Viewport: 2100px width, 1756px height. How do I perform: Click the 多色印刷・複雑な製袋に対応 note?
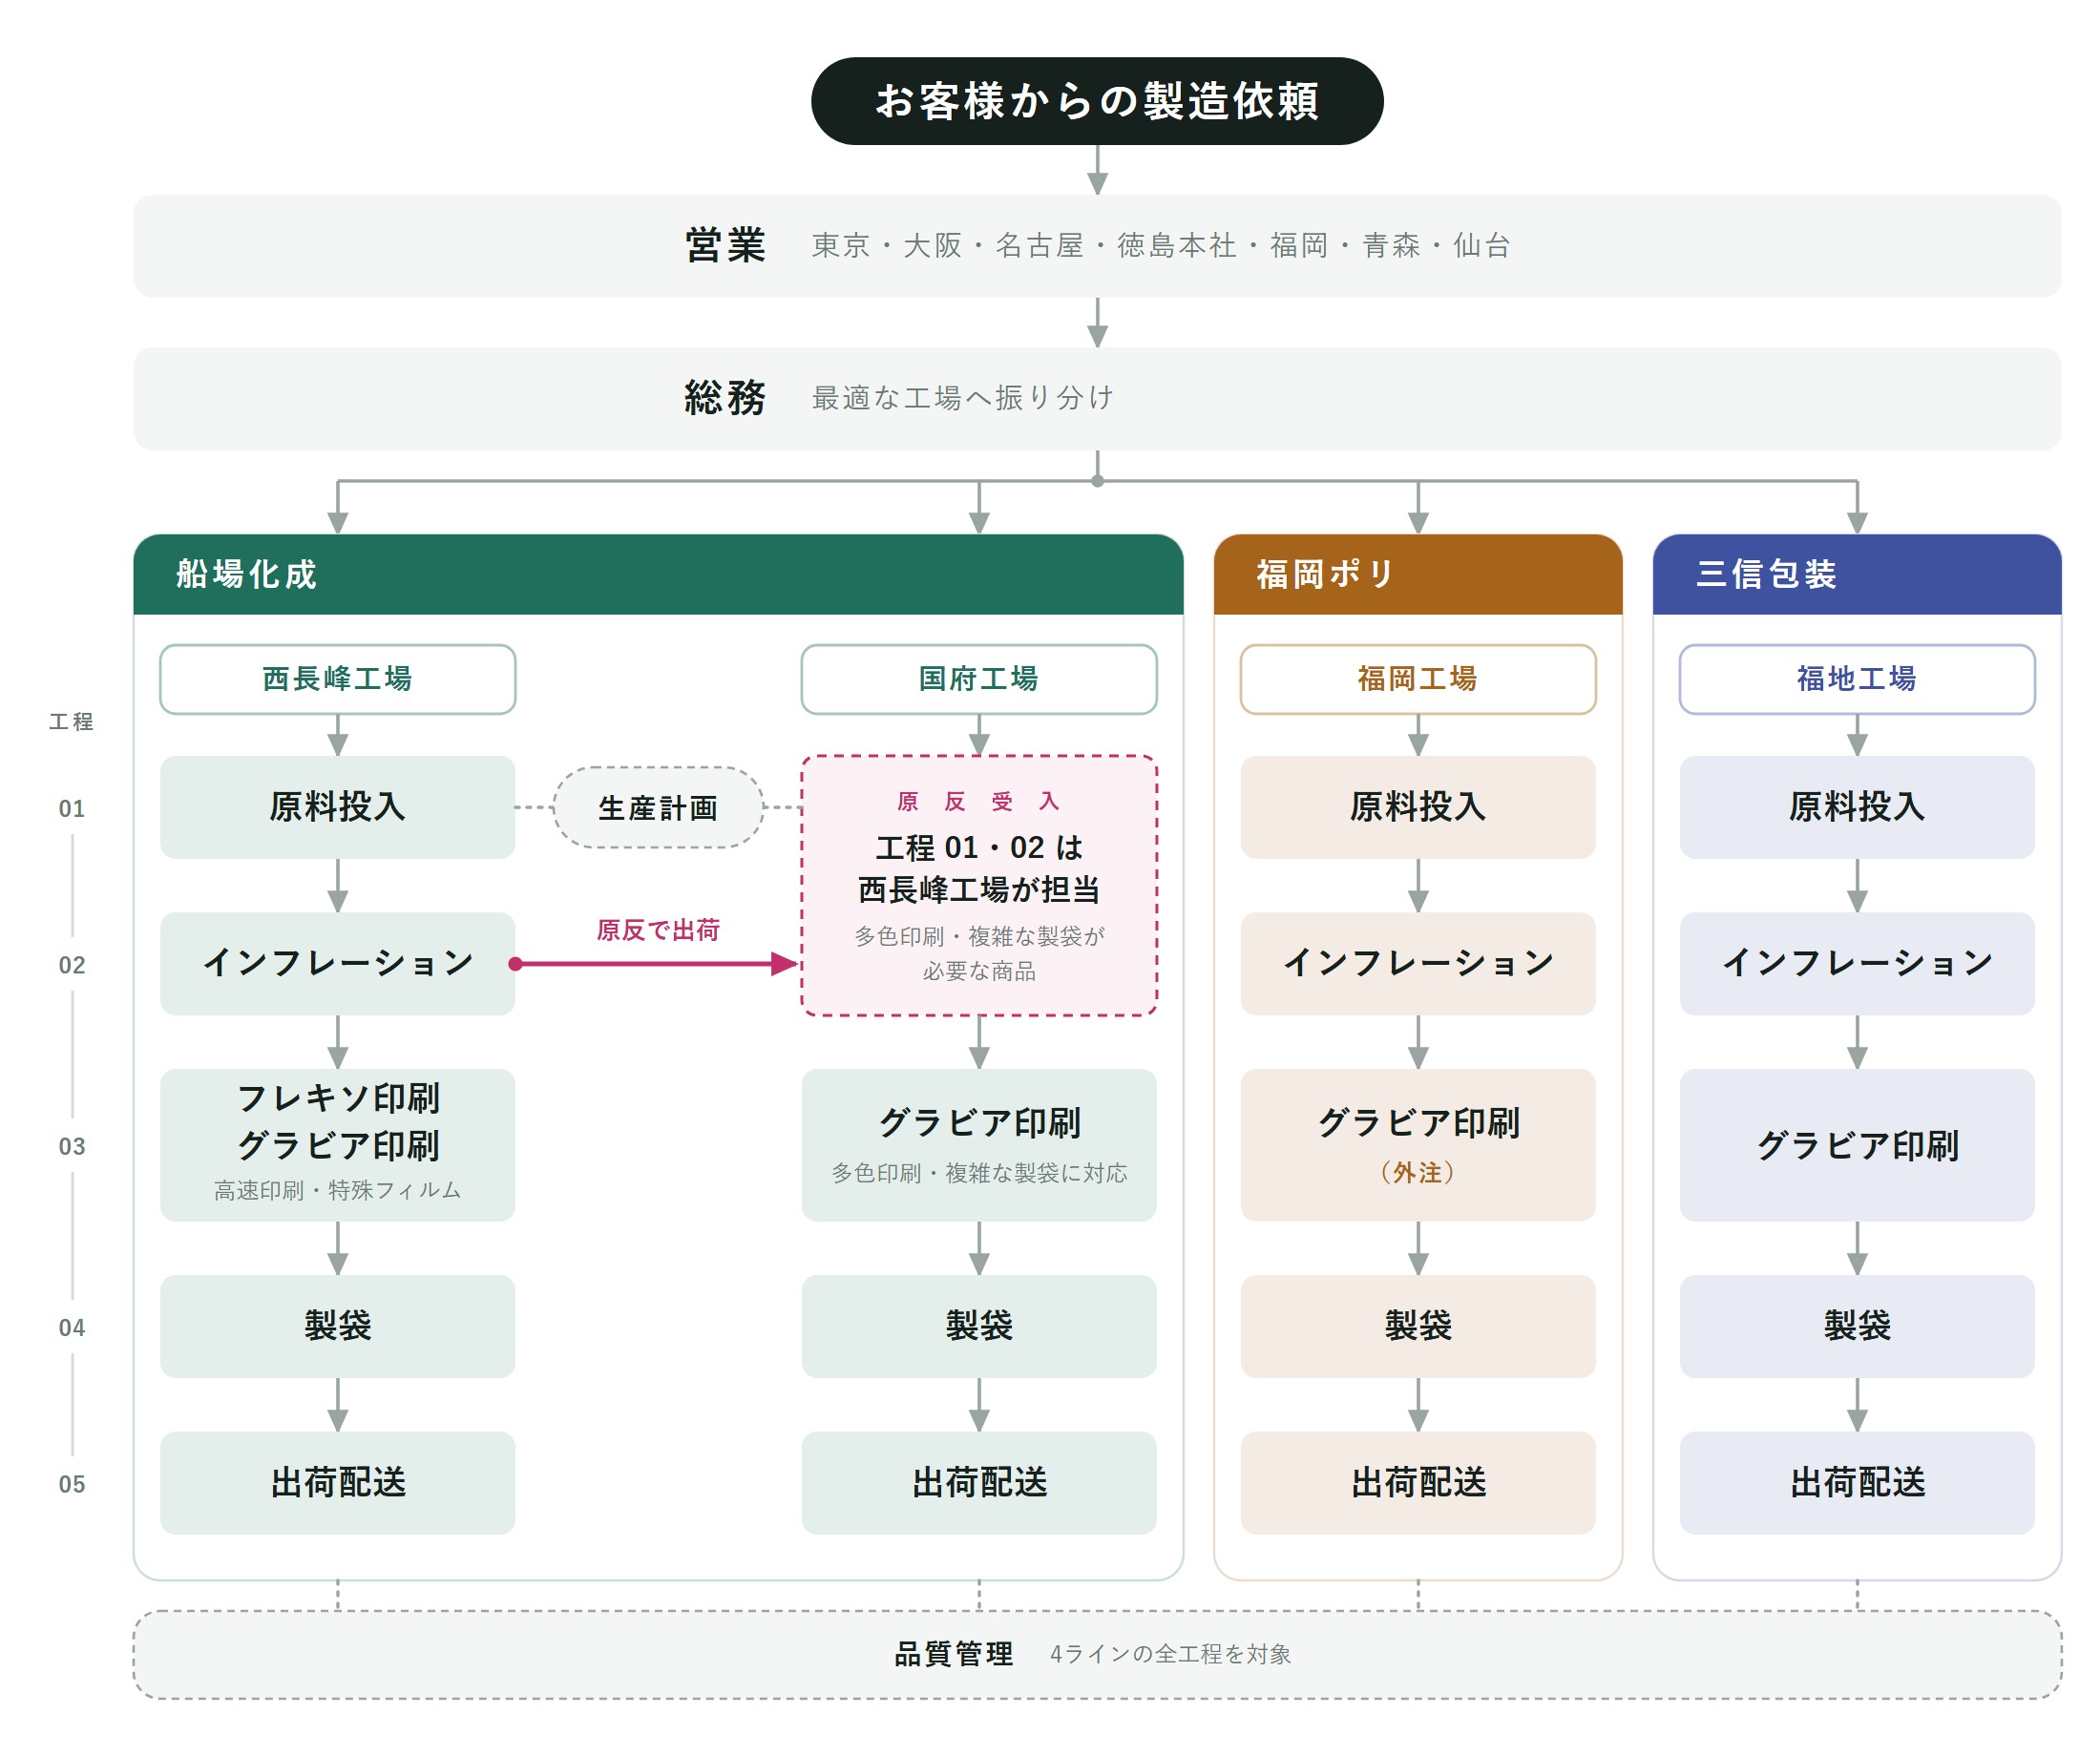point(979,1173)
